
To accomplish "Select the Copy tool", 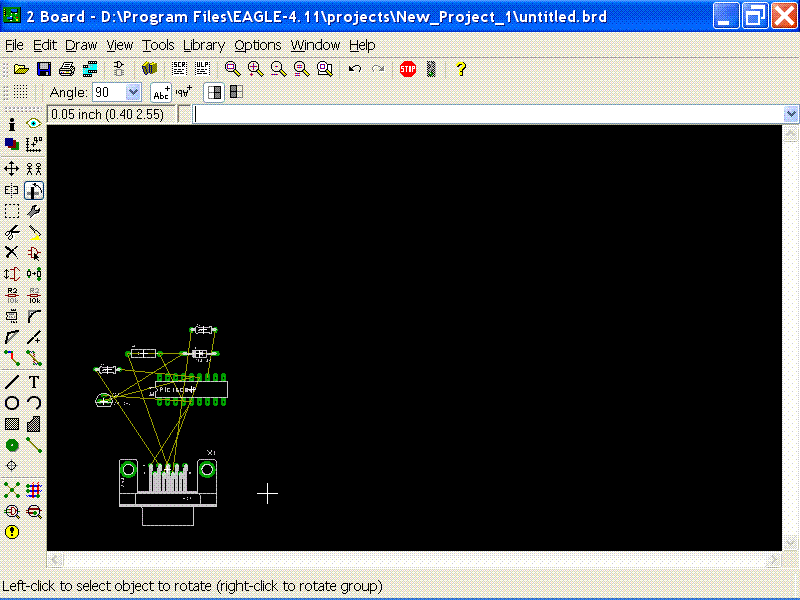I will [x=34, y=169].
